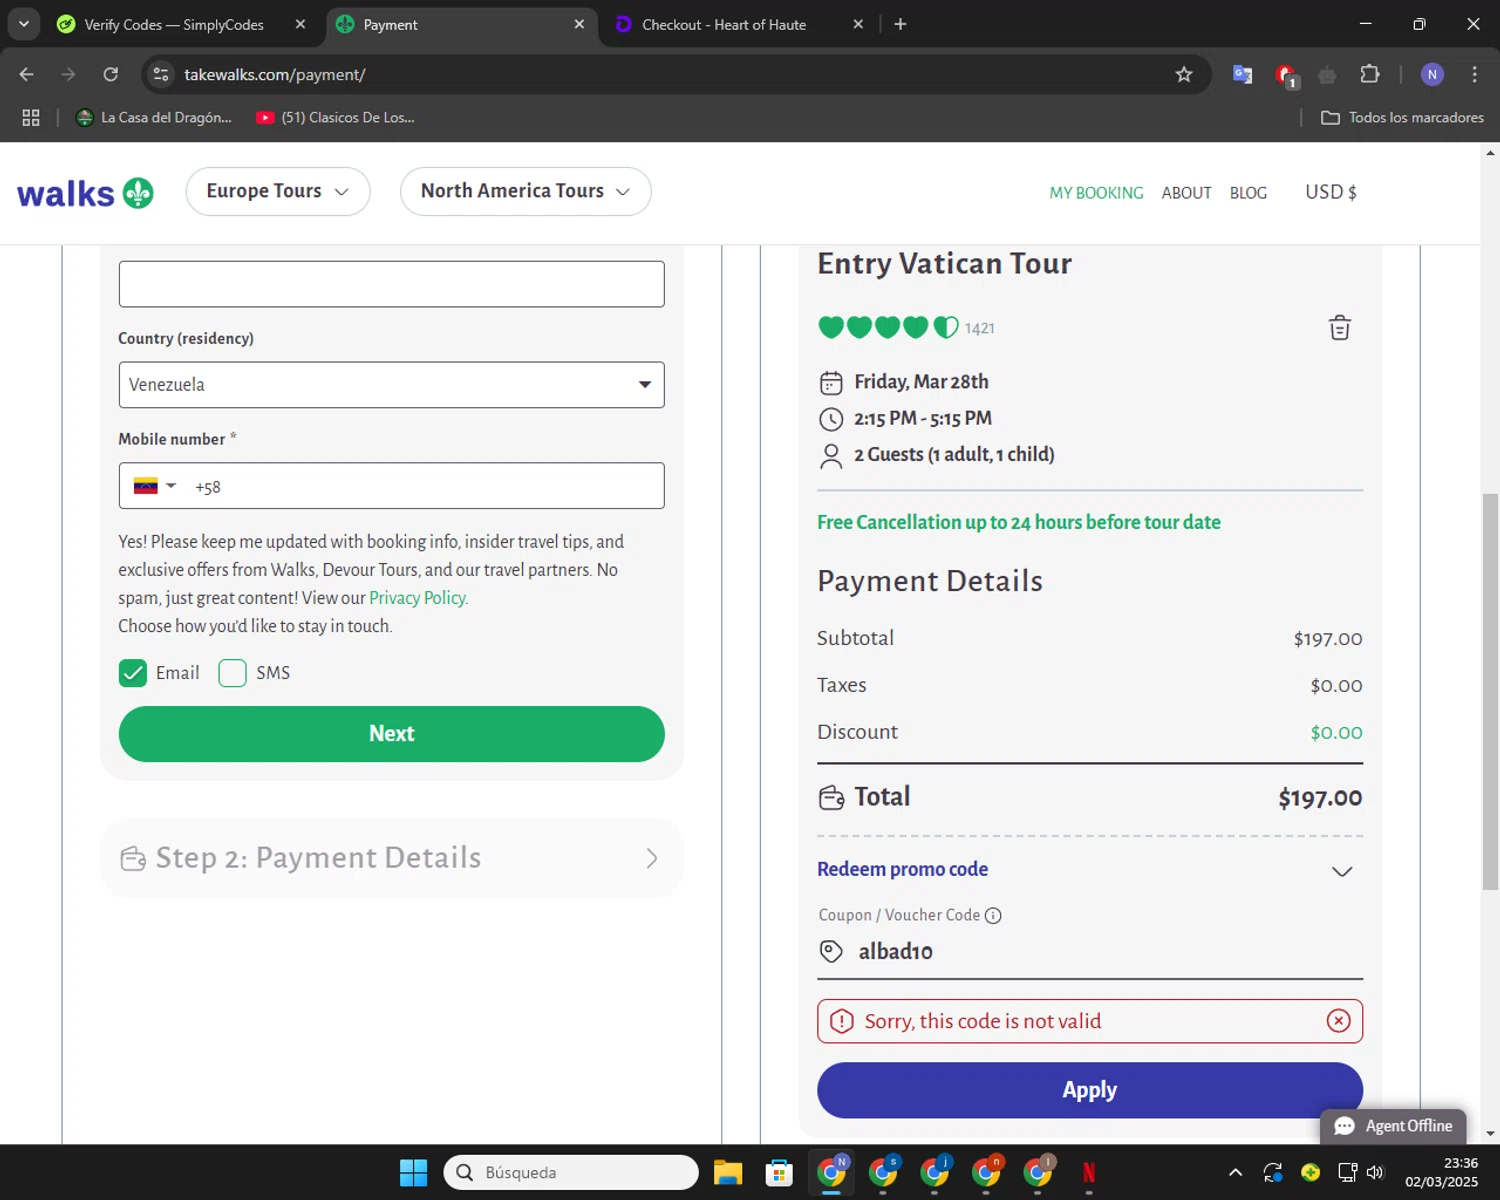Image resolution: width=1500 pixels, height=1200 pixels.
Task: Click the empty text field above Country
Action: point(391,284)
